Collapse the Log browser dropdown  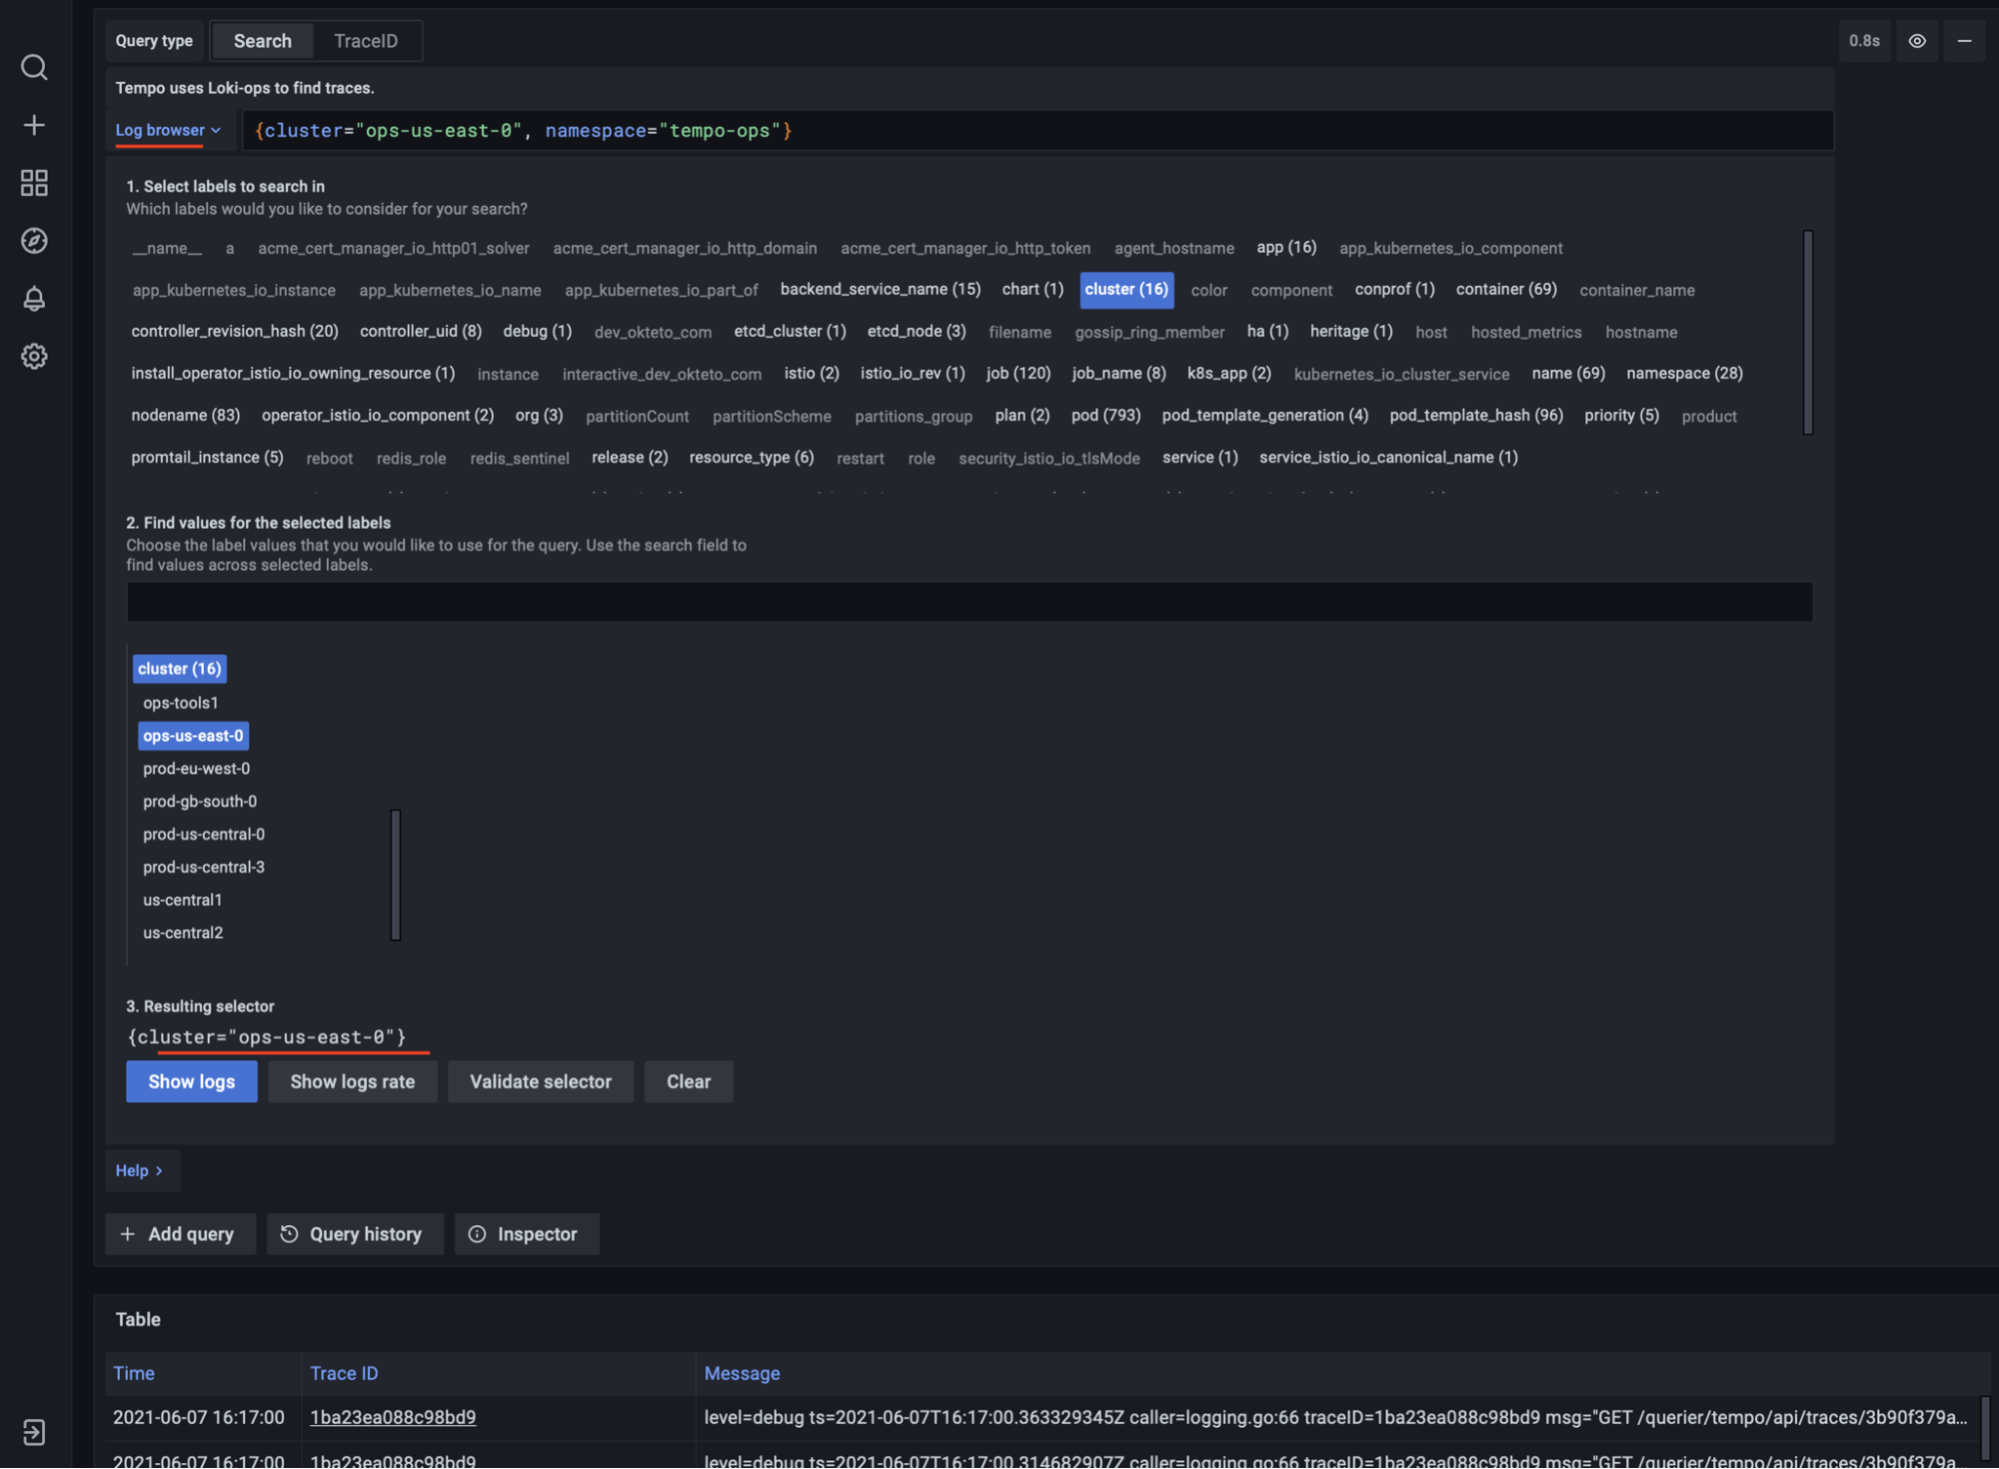coord(167,130)
